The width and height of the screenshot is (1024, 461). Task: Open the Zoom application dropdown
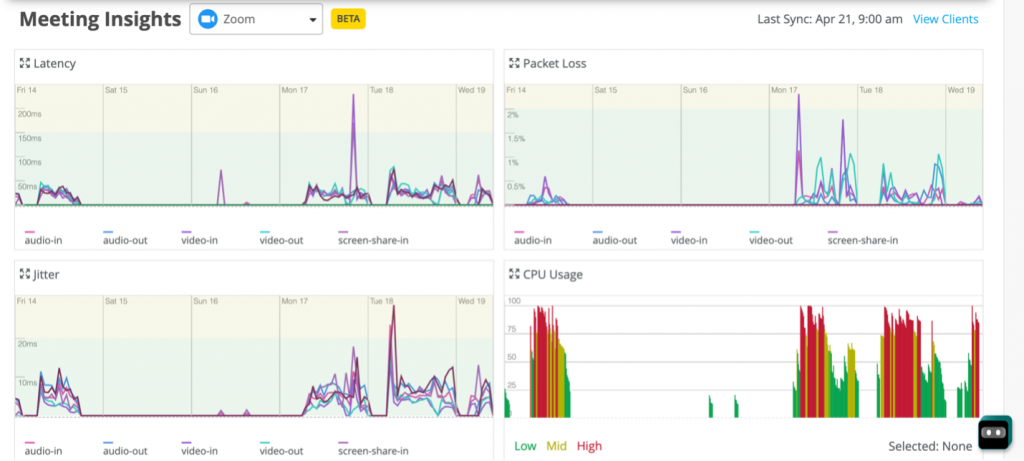pyautogui.click(x=256, y=19)
